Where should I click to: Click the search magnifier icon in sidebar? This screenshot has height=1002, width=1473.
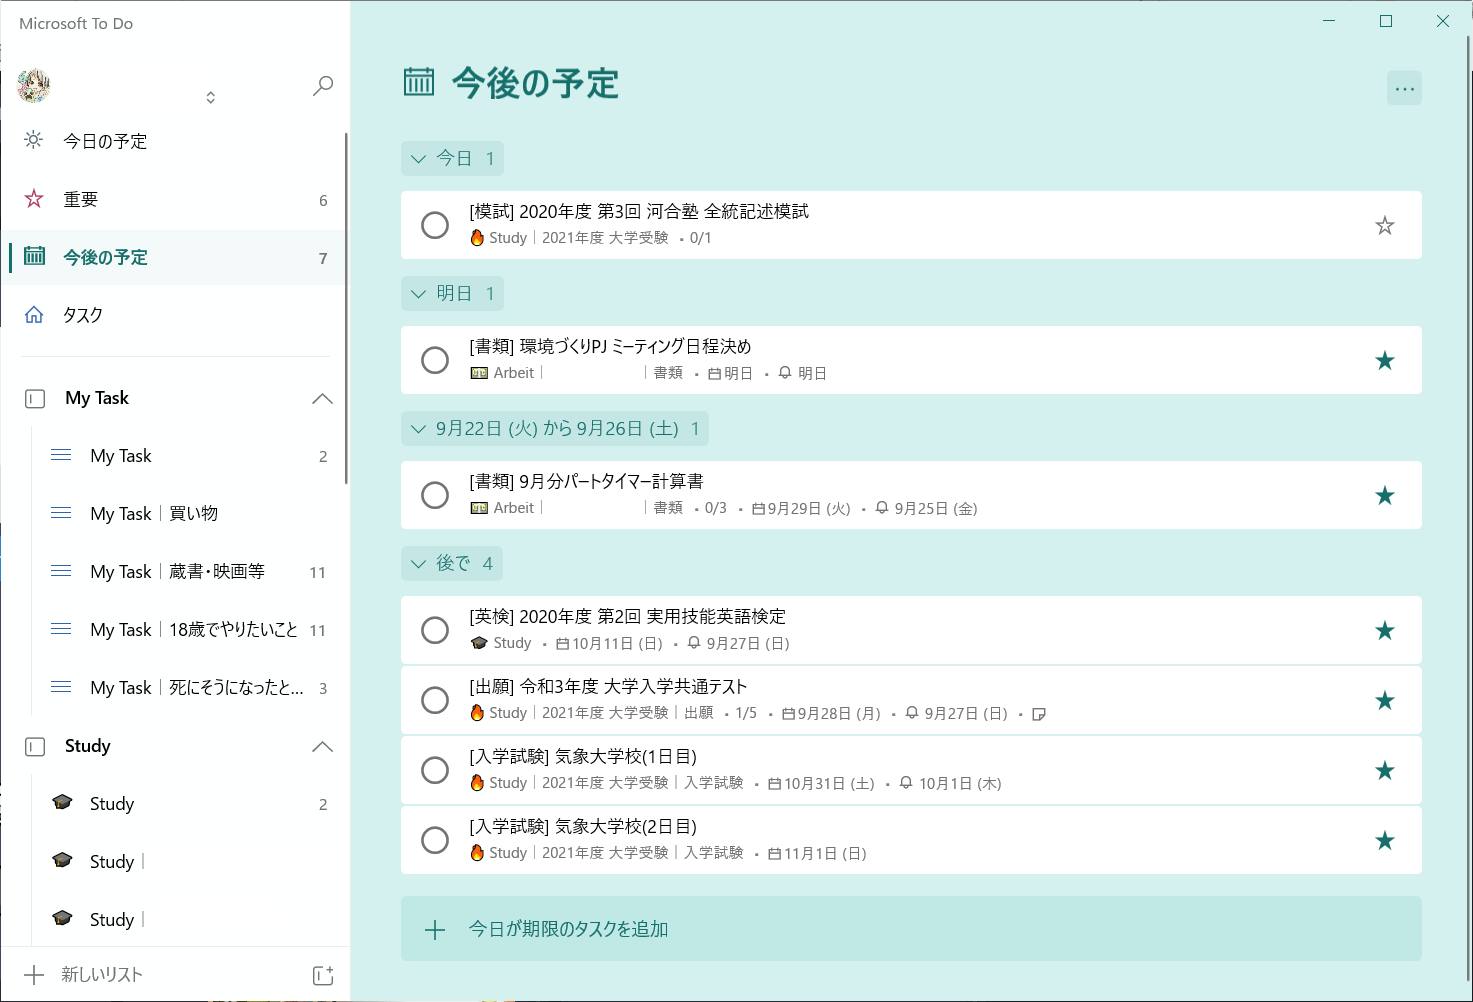pos(322,86)
